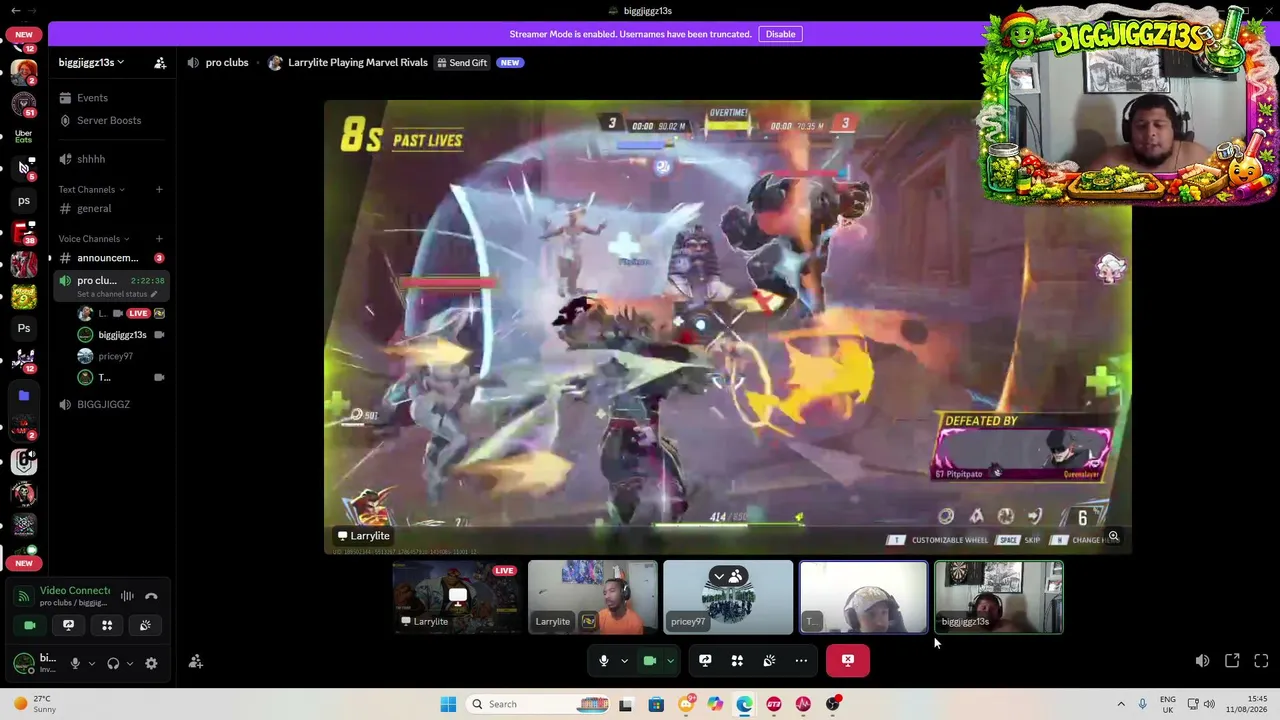Toggle noise suppression waveform icon
This screenshot has width=1280, height=720.
(127, 597)
